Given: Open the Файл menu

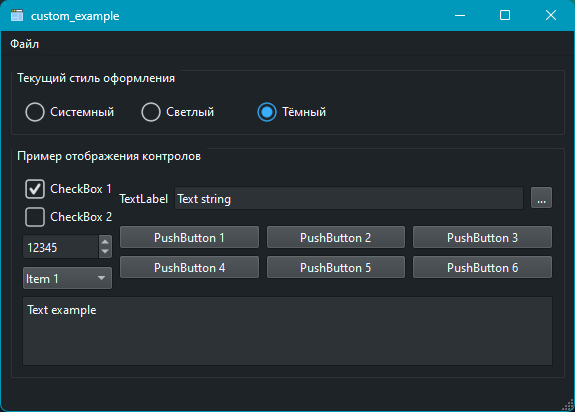Looking at the screenshot, I should click(24, 44).
